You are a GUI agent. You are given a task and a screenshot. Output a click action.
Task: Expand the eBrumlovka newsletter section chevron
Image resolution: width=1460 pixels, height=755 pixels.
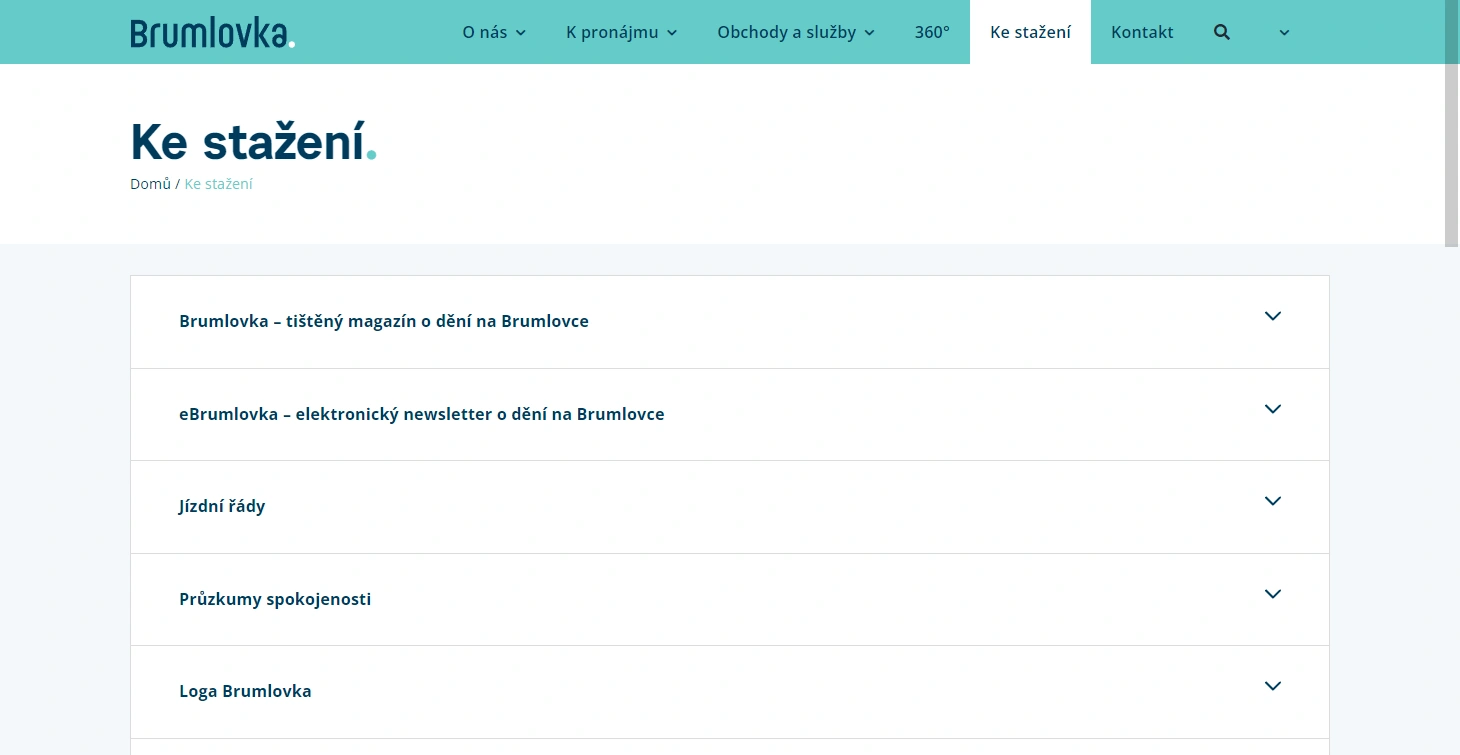click(x=1273, y=409)
